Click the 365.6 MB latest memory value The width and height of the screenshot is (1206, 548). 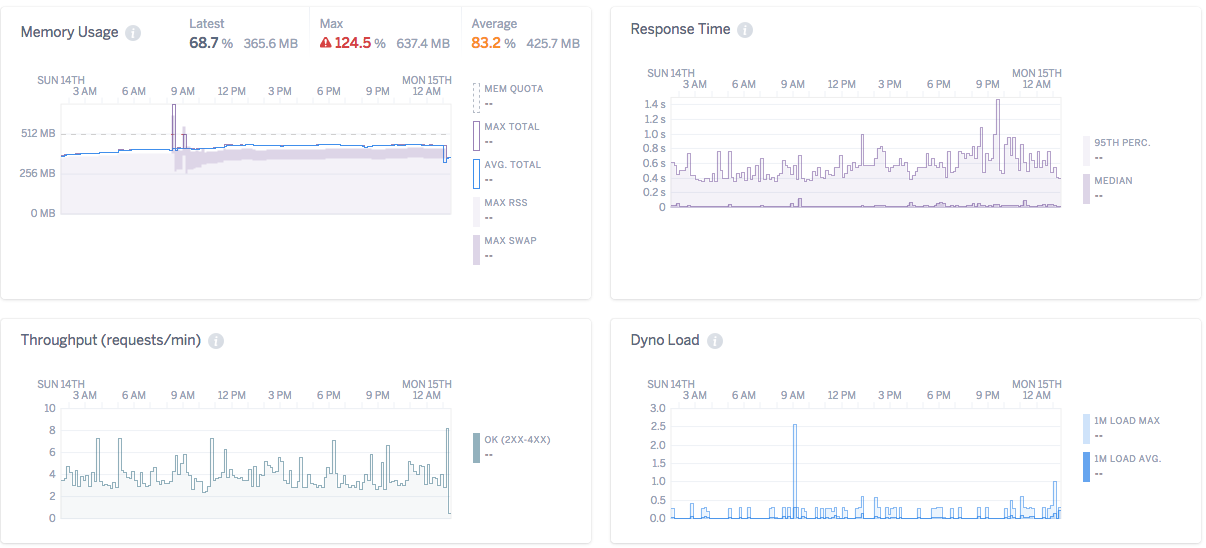pos(270,44)
